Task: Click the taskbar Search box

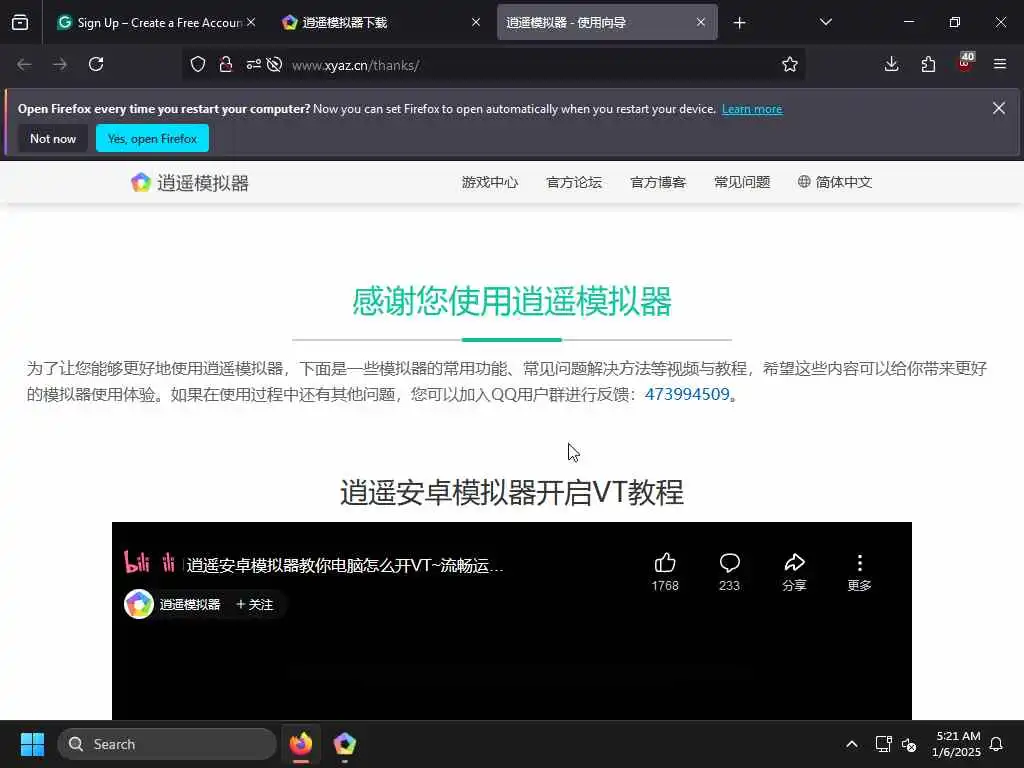Action: (x=167, y=744)
